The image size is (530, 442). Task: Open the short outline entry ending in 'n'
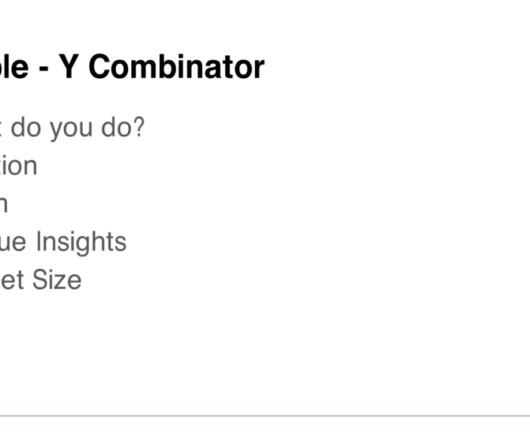(x=3, y=204)
